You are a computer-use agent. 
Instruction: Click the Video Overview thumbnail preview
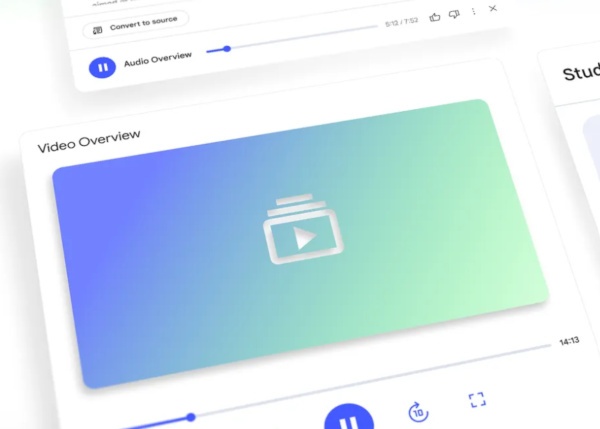[300, 244]
